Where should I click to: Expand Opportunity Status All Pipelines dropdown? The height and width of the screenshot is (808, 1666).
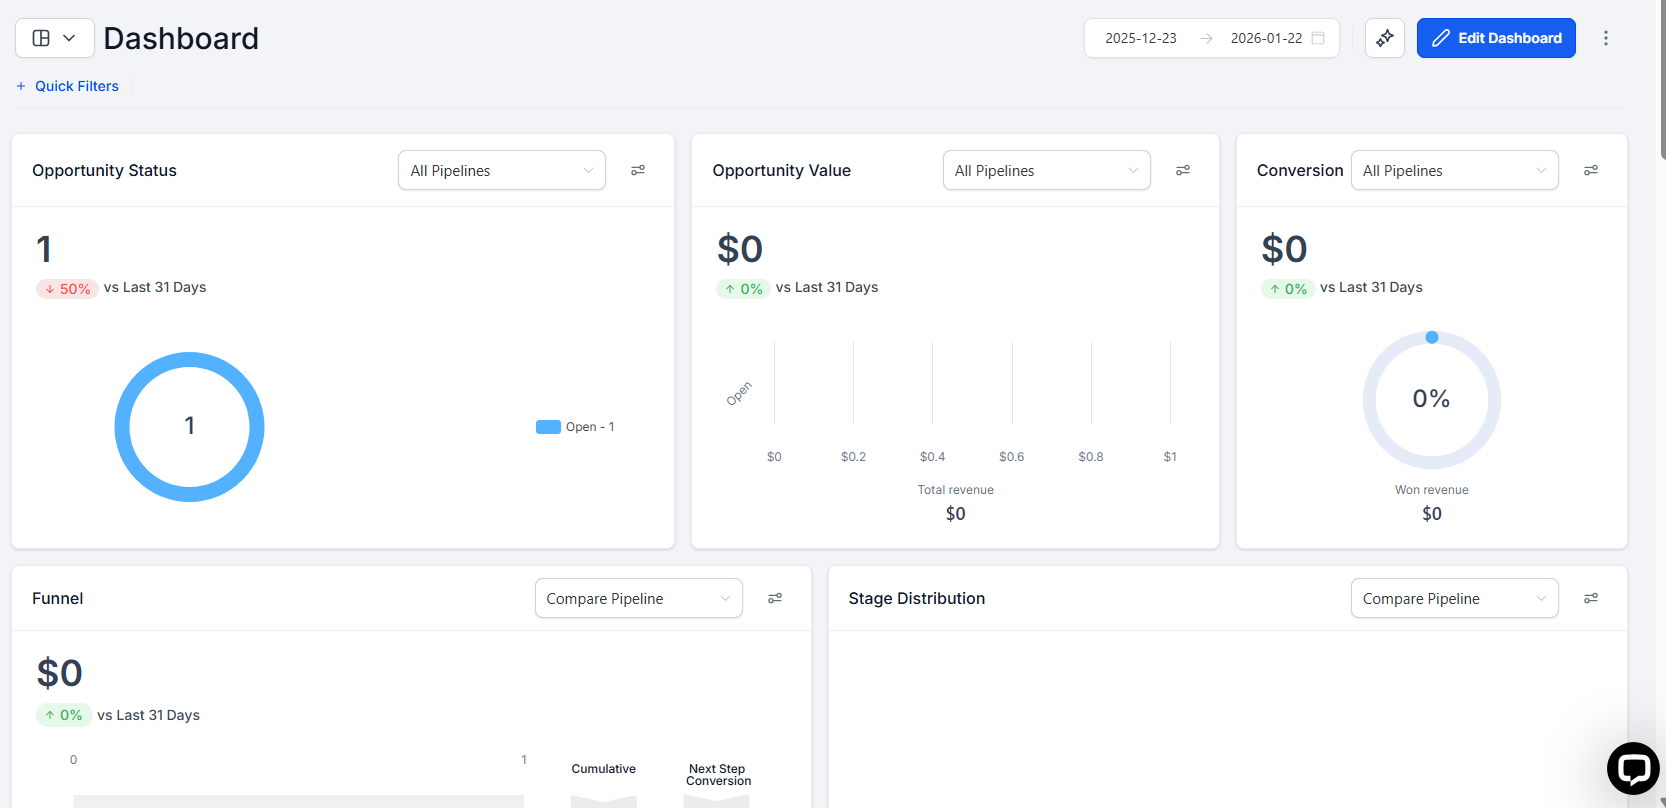coord(501,171)
